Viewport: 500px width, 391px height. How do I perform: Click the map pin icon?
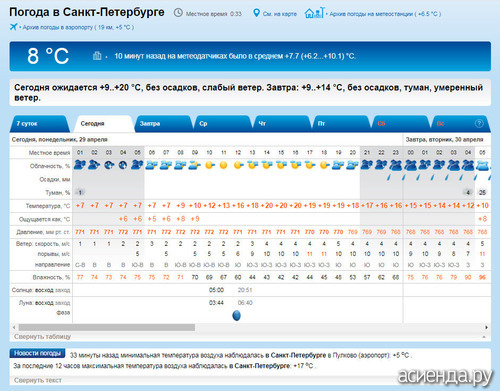(256, 13)
